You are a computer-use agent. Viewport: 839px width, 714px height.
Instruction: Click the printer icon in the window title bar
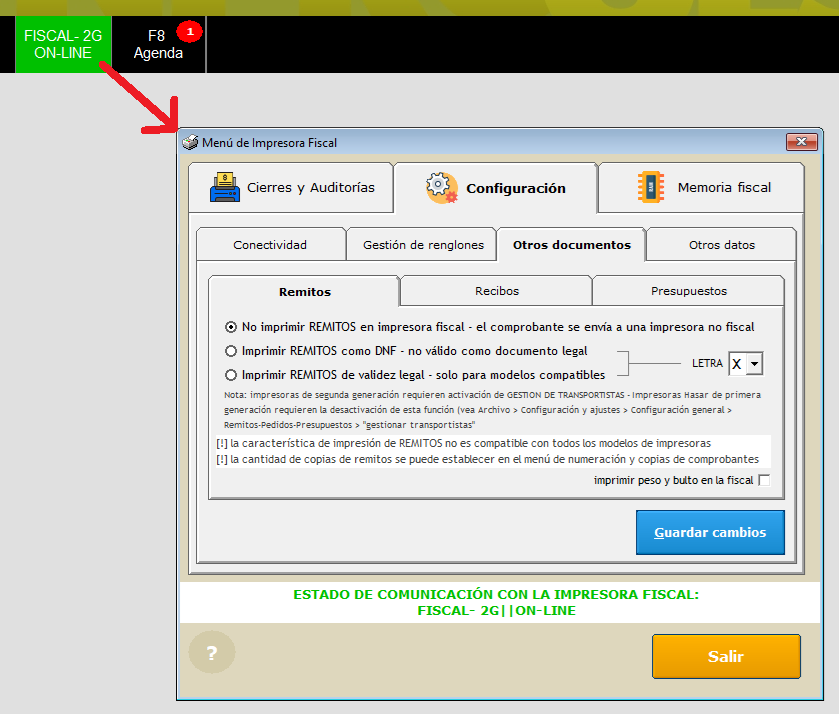click(x=190, y=142)
